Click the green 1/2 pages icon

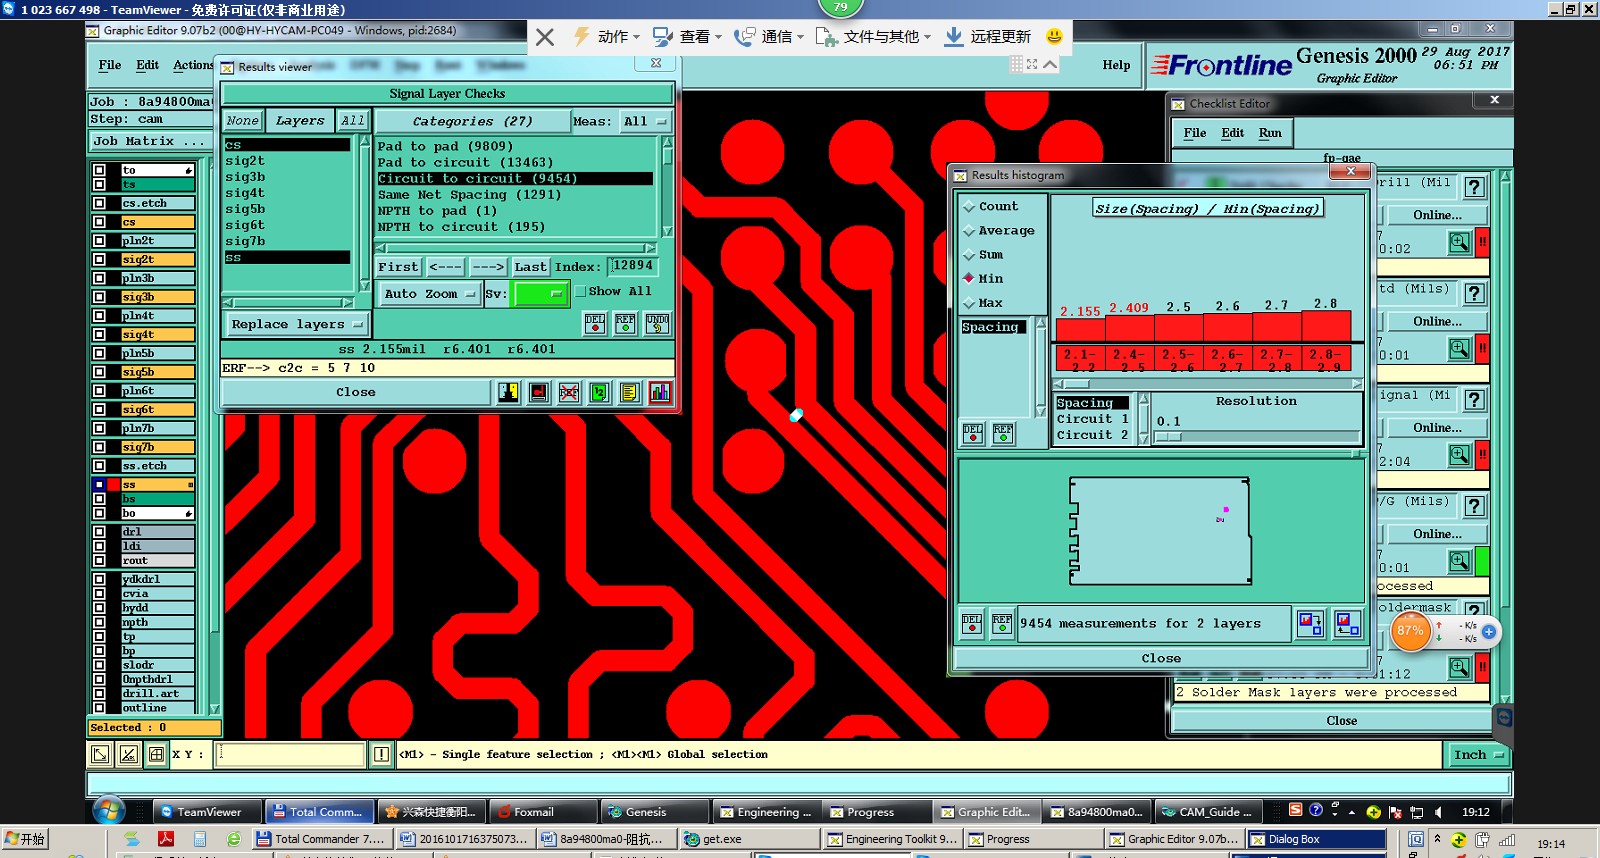pos(599,392)
